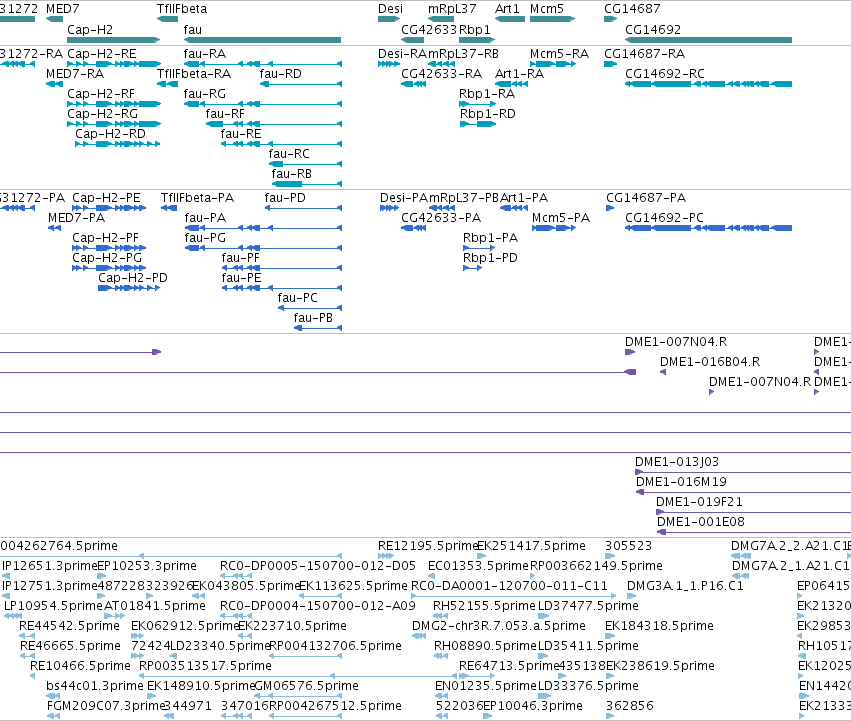Image resolution: width=851 pixels, height=721 pixels.
Task: Open the Mcm5-PA protein label
Action: pos(561,218)
